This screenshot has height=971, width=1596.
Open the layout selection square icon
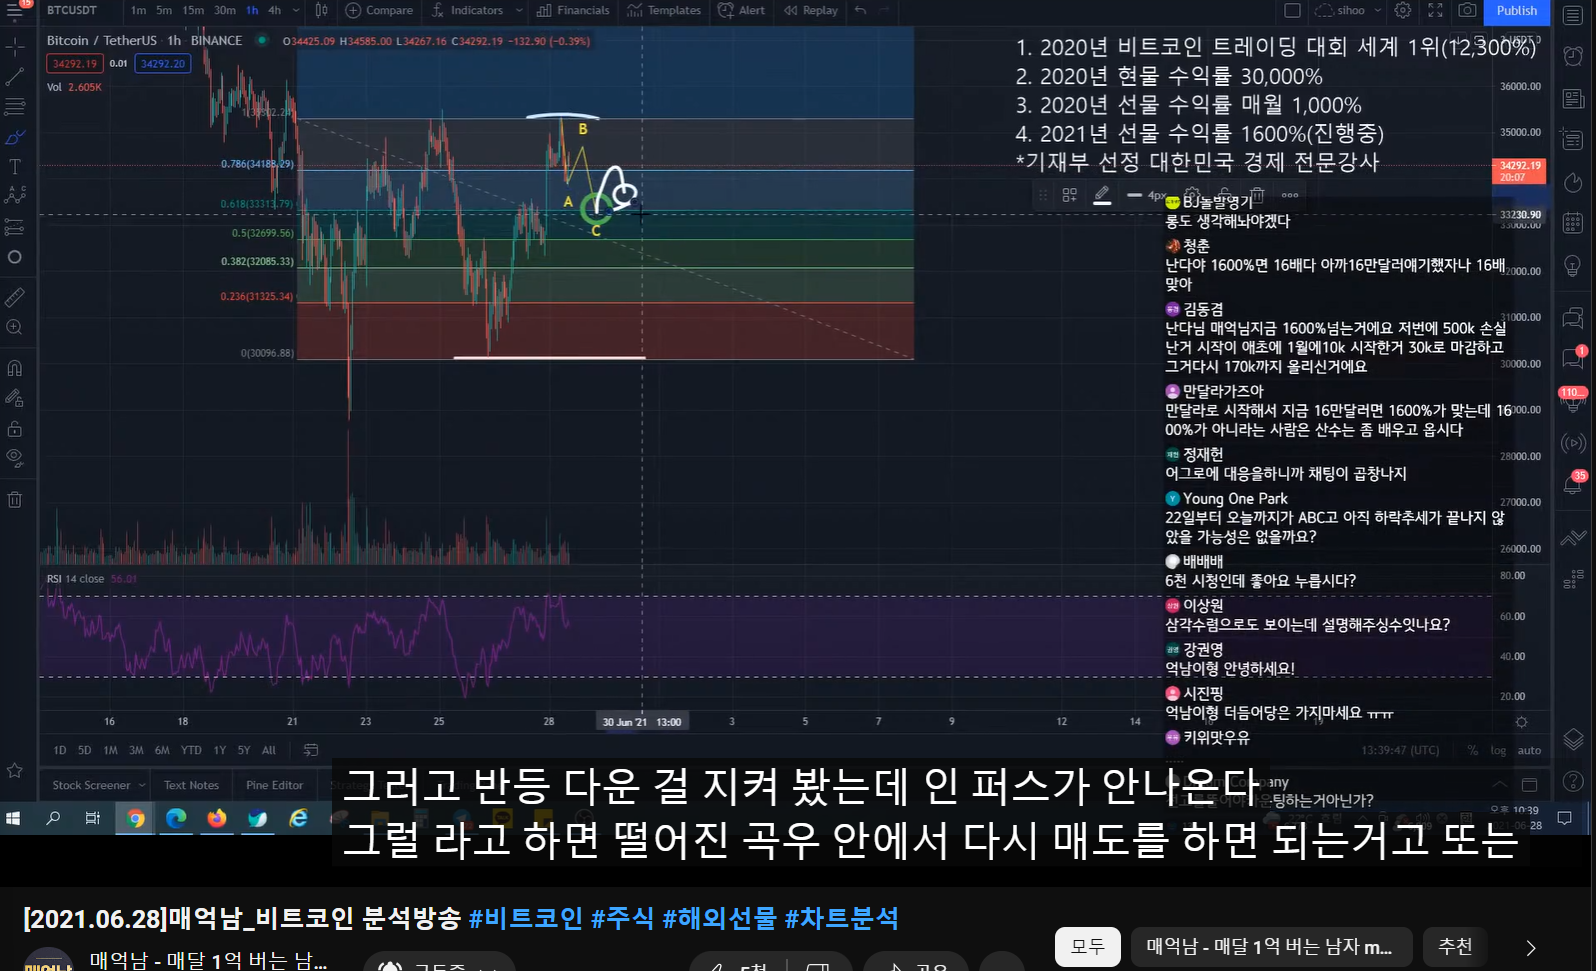(x=1292, y=10)
